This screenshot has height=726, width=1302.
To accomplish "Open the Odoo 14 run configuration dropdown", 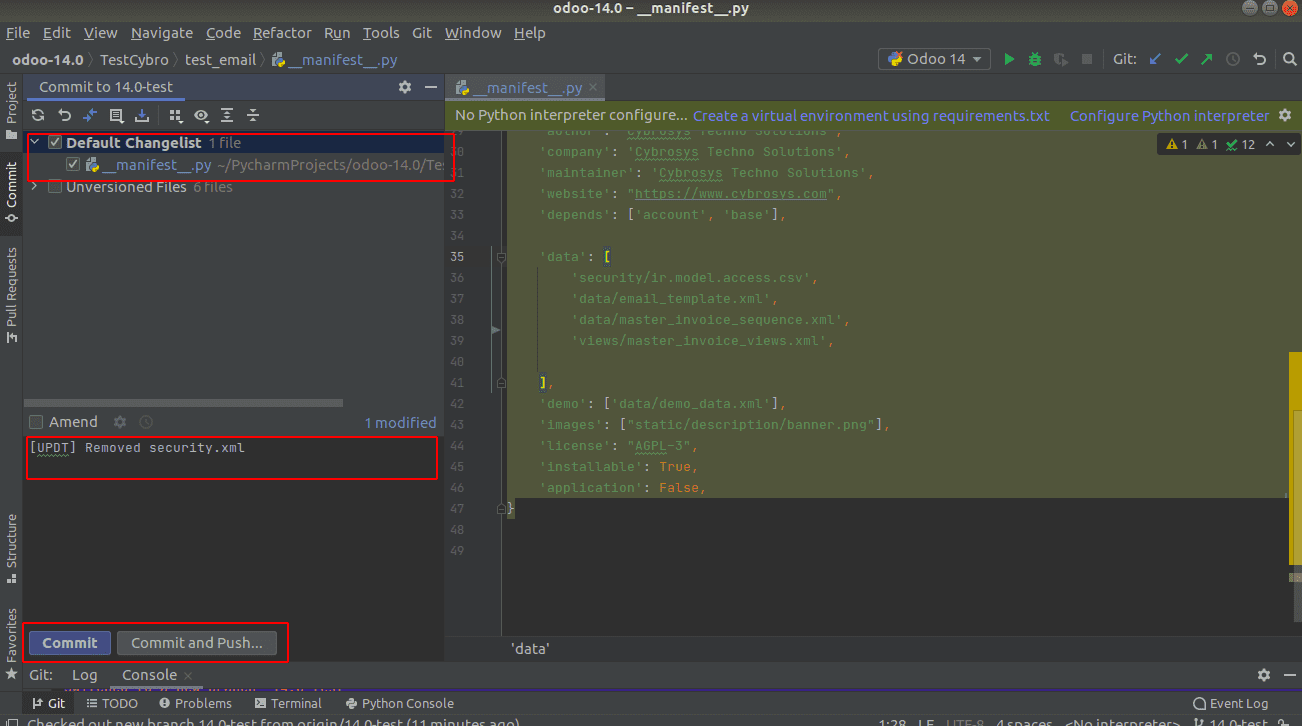I will pos(934,59).
